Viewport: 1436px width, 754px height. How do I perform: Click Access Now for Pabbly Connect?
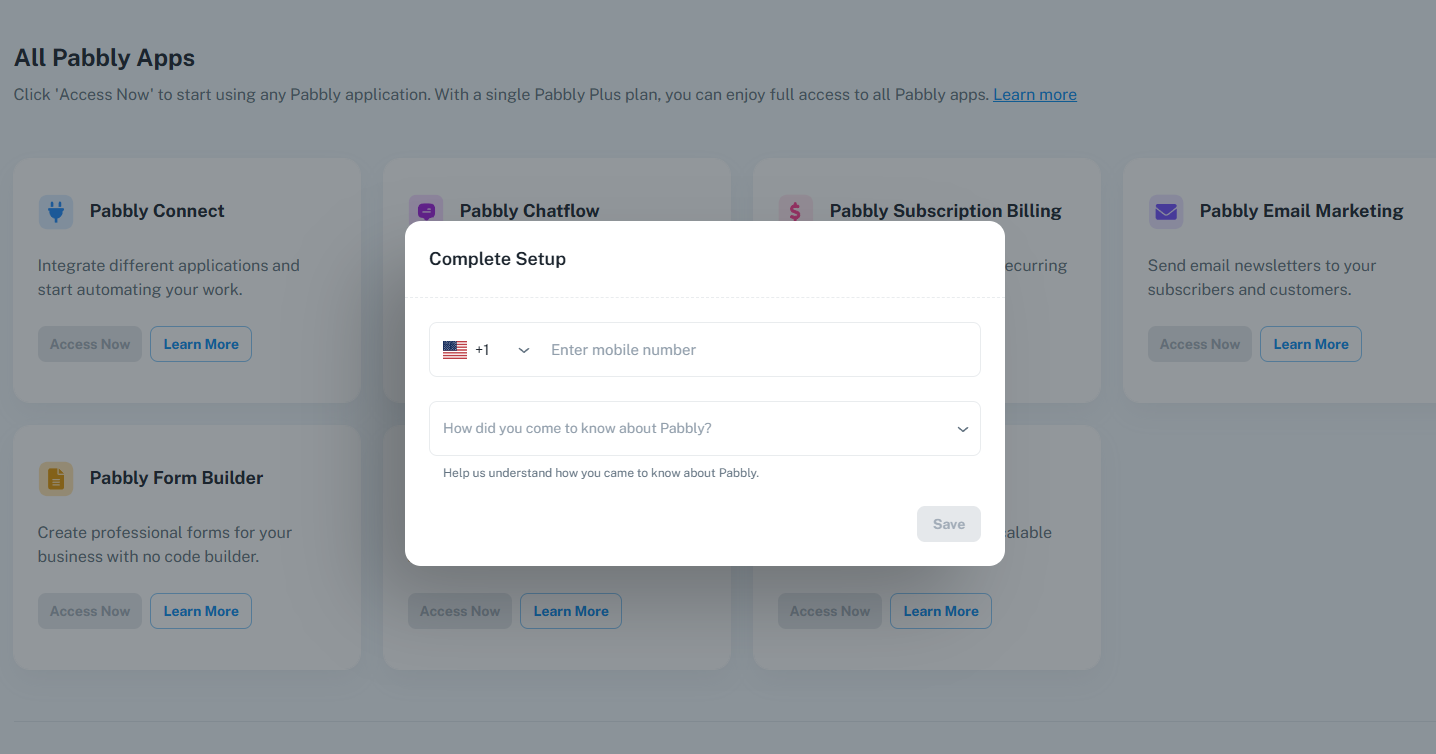pos(90,344)
